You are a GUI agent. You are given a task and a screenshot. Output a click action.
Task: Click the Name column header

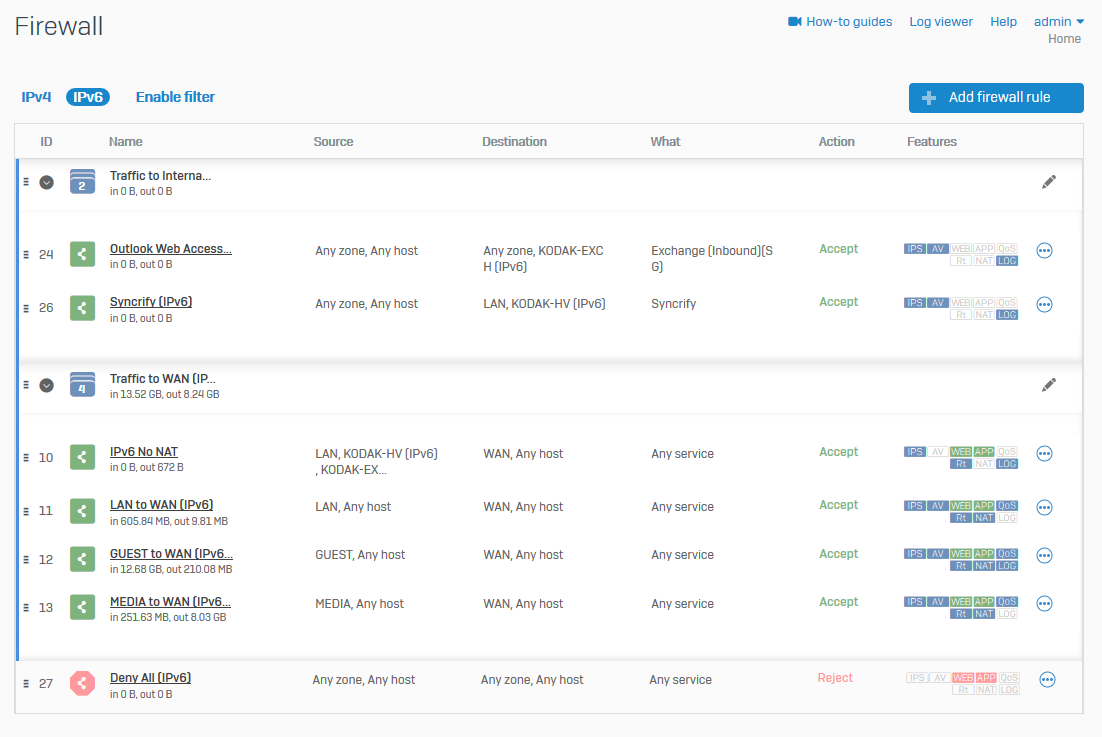coord(126,142)
